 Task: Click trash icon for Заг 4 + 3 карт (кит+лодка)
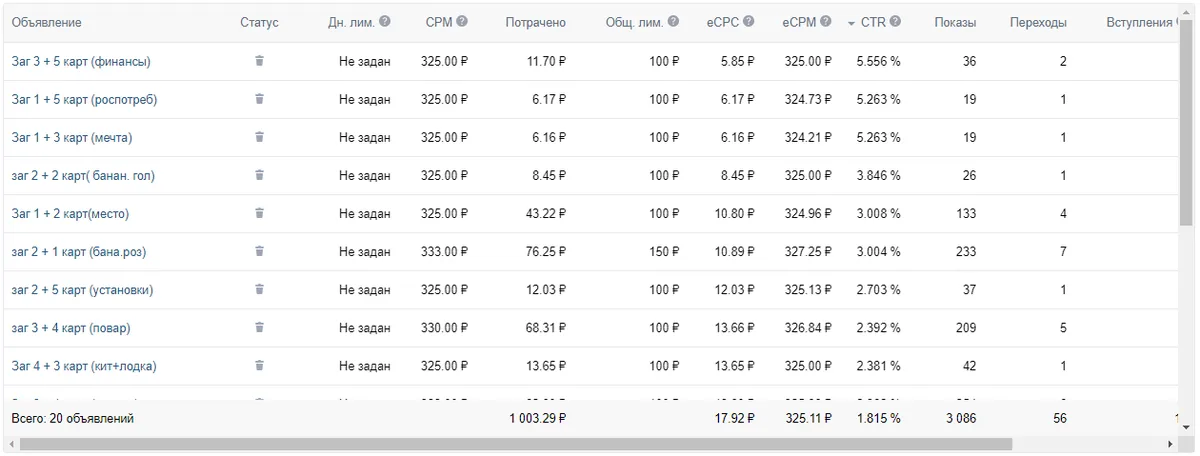259,365
